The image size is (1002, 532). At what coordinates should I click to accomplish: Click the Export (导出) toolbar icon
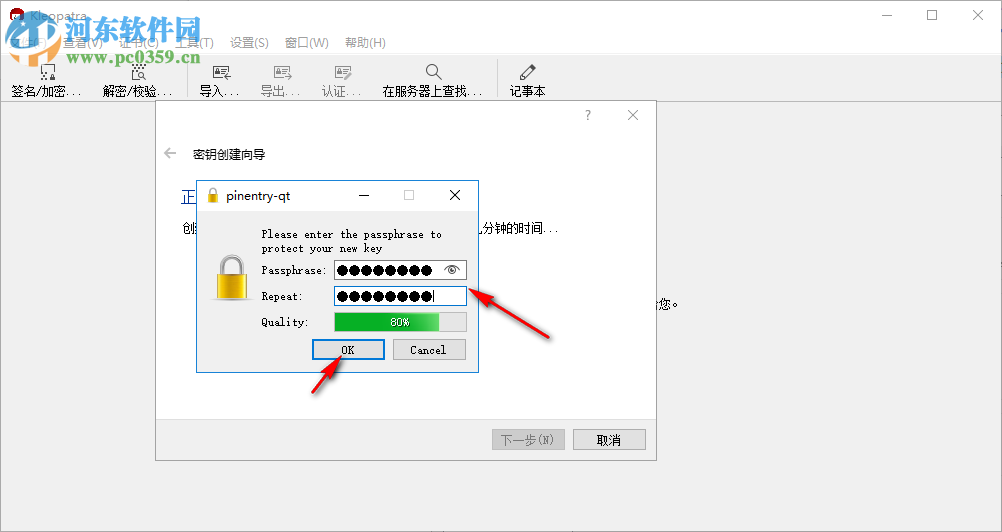(x=282, y=72)
